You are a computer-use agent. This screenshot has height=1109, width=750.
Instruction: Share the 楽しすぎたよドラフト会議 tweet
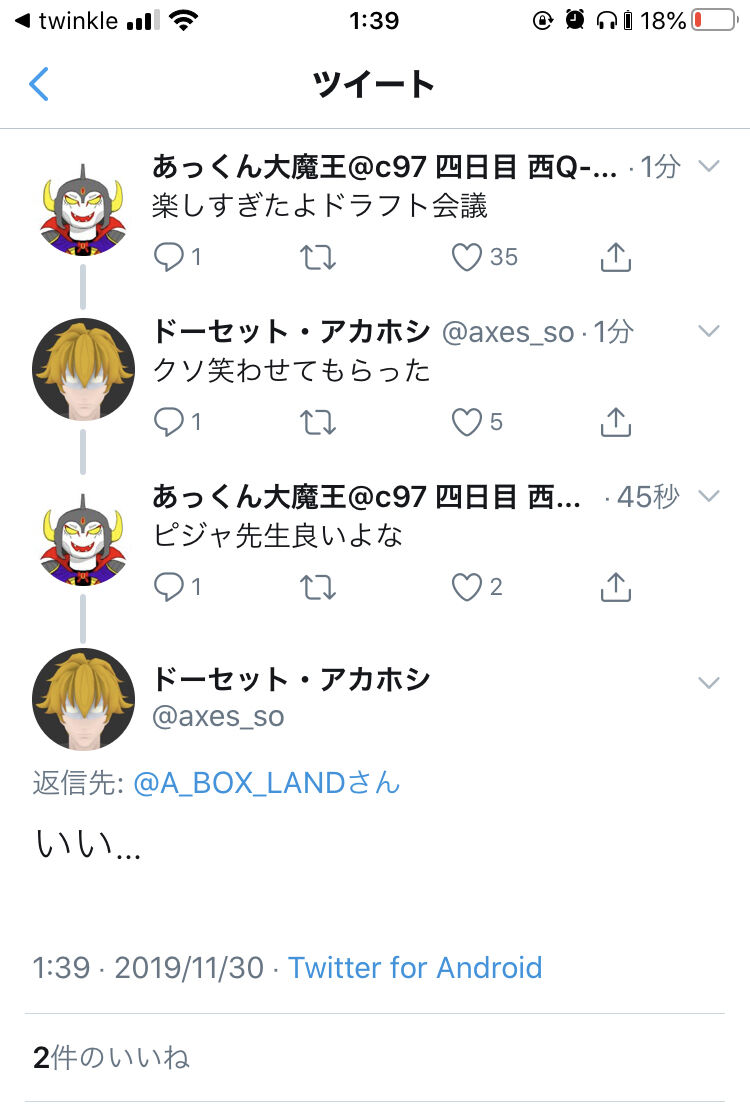point(616,257)
